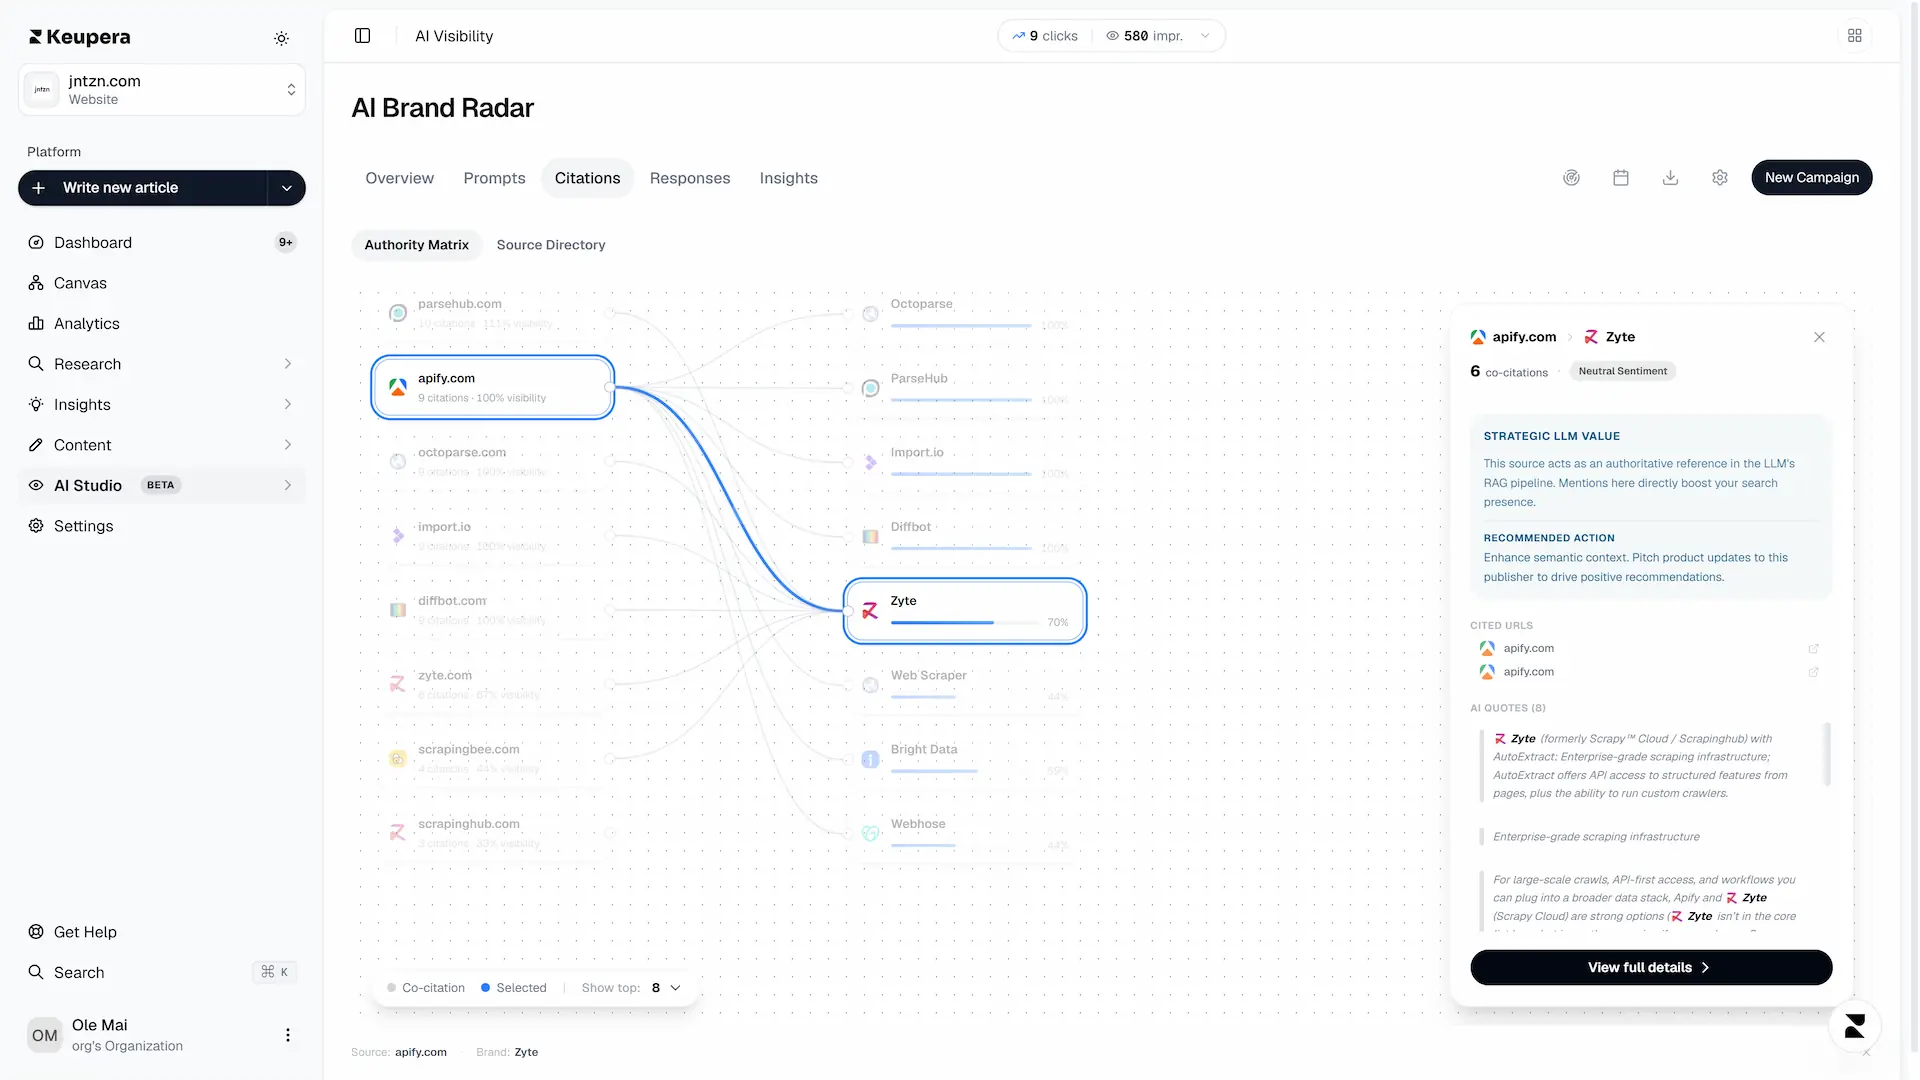Select the octoparse.com source node
1920x1080 pixels.
click(x=492, y=461)
